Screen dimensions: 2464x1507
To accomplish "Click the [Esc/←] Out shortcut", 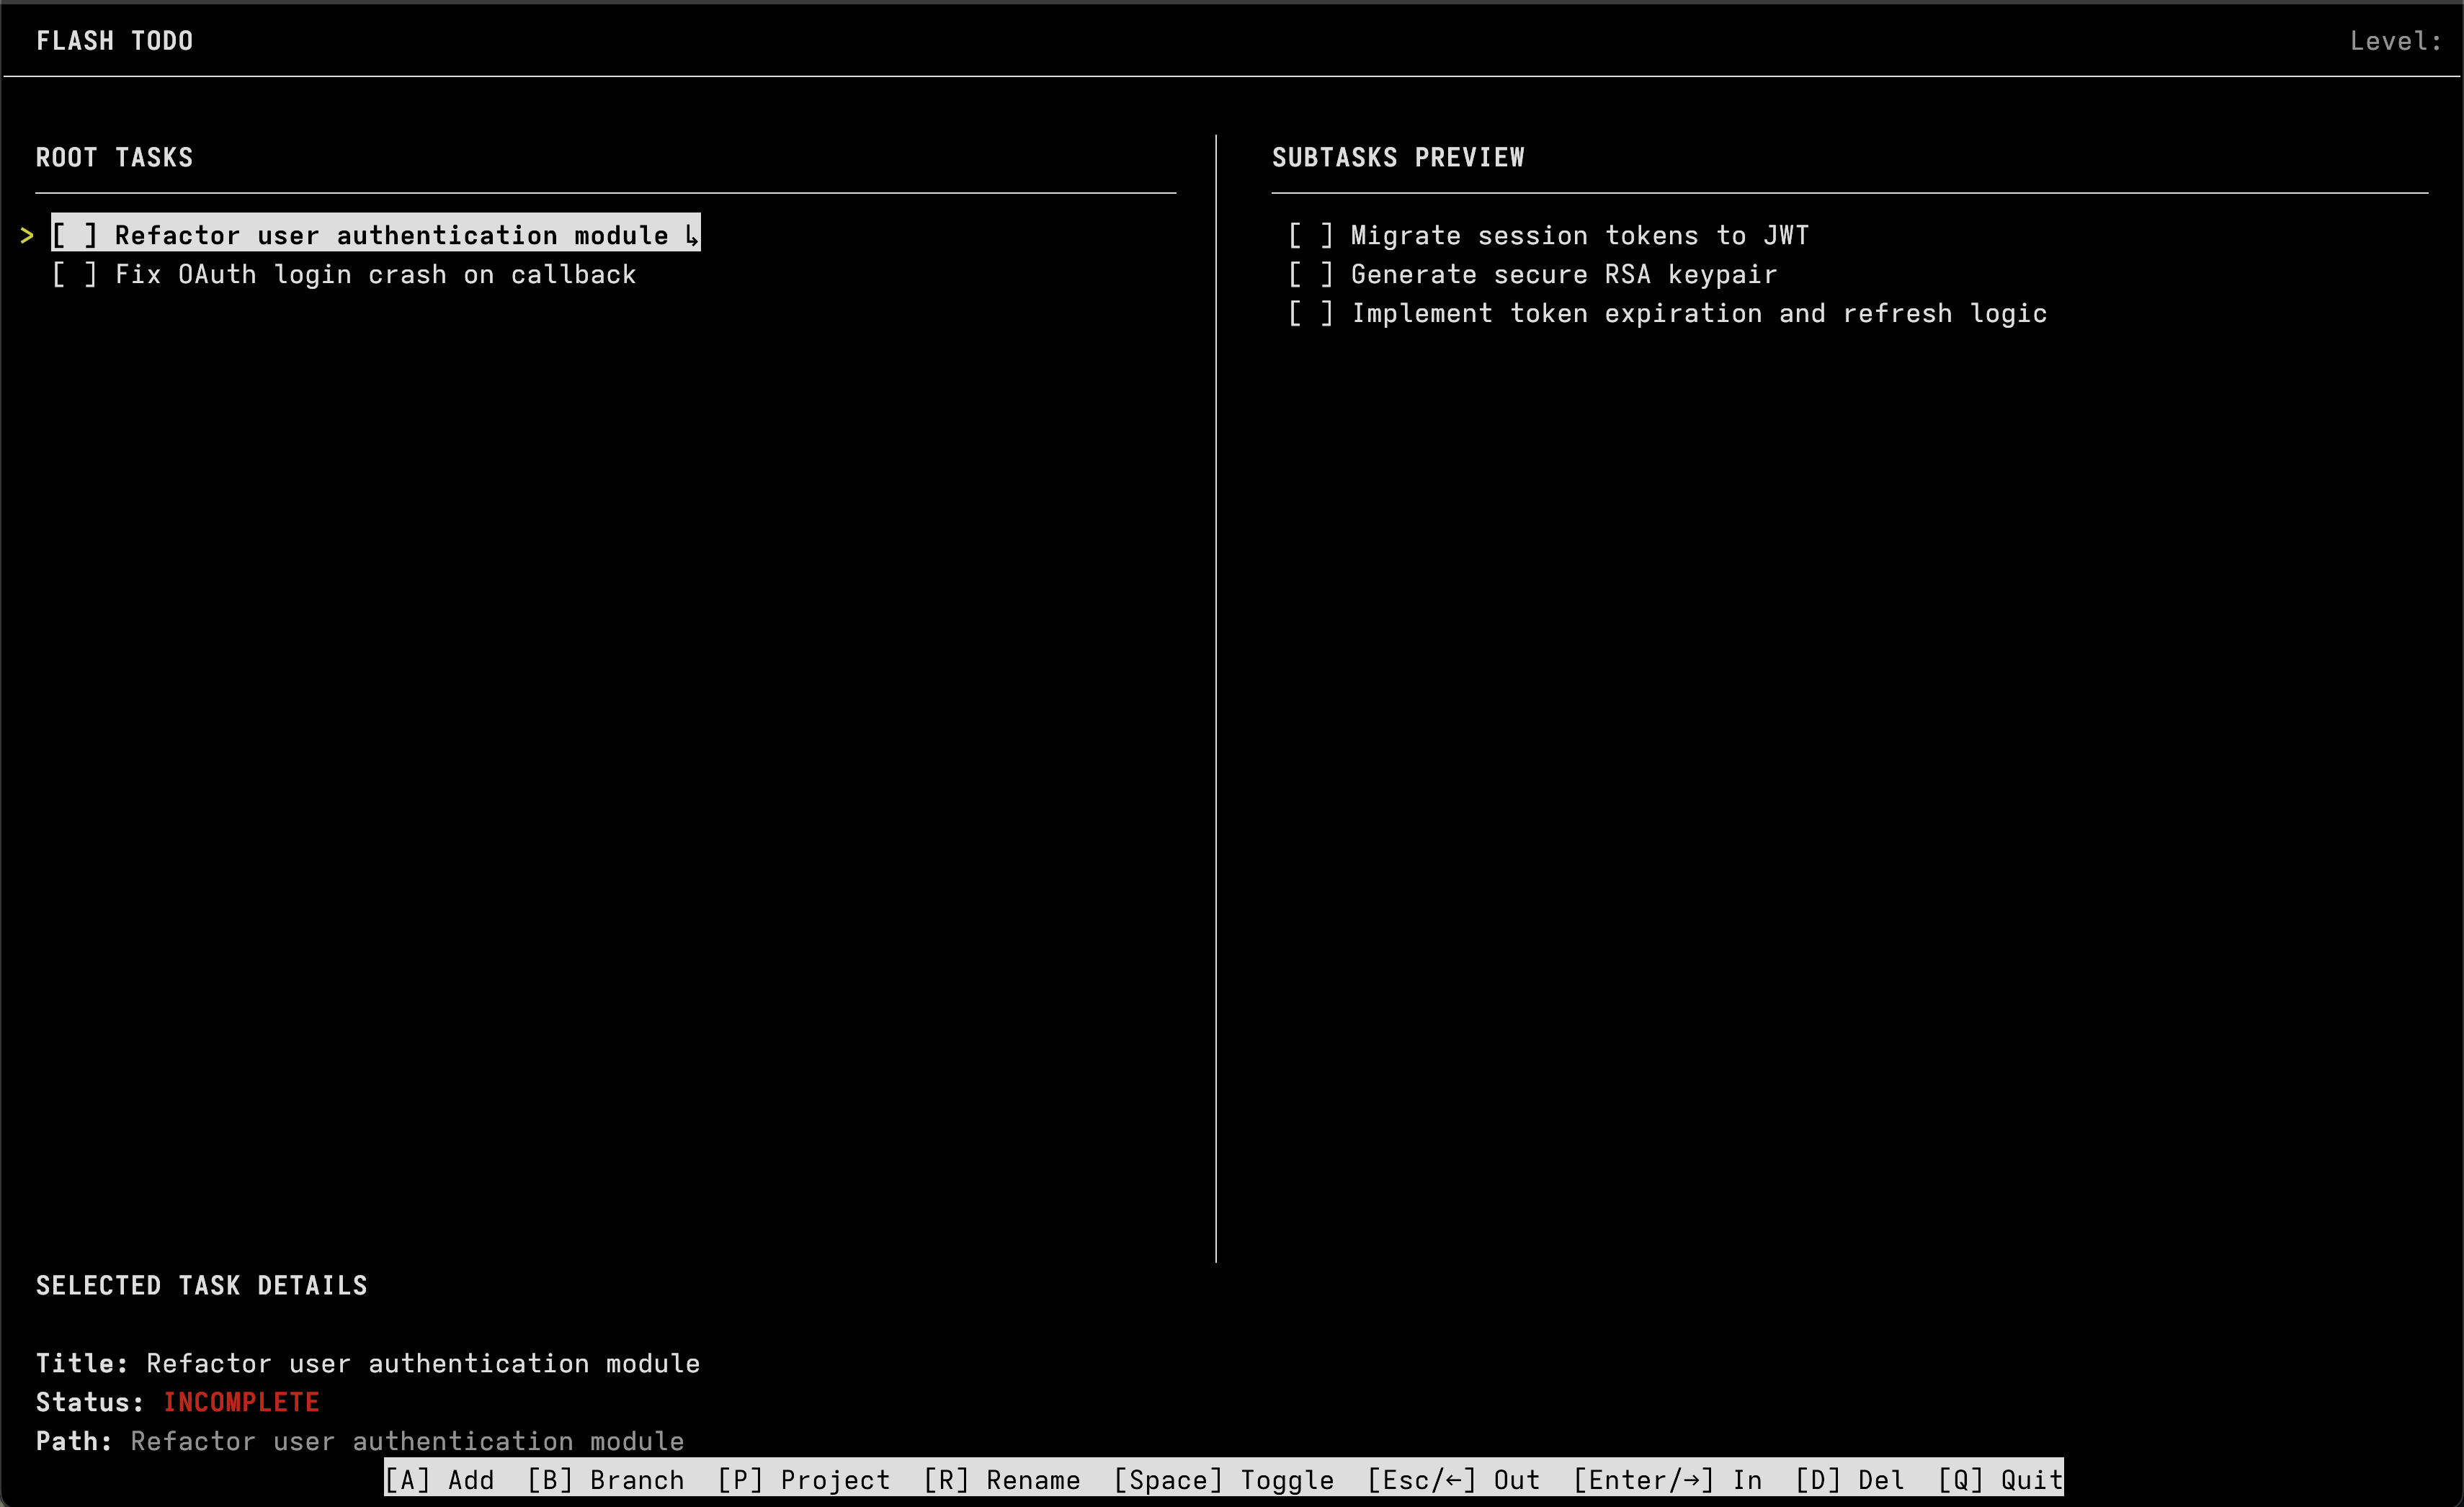I will [x=1454, y=1479].
